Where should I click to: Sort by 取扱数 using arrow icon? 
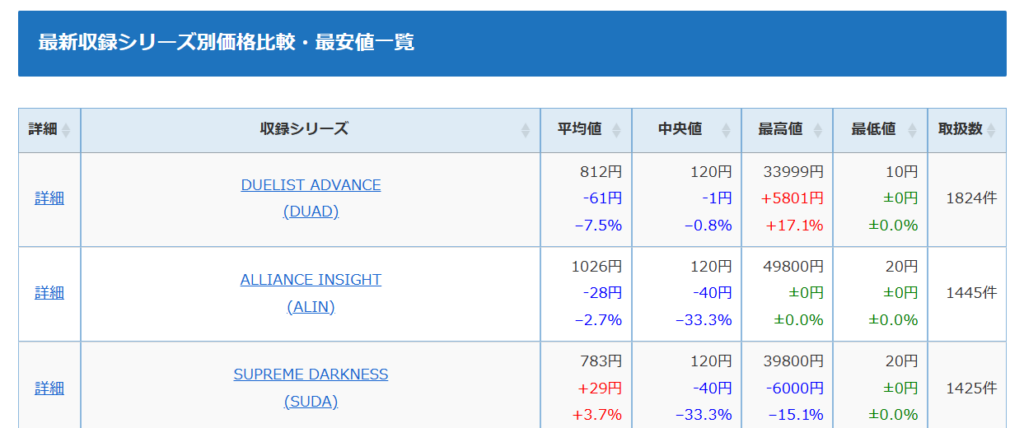[991, 131]
